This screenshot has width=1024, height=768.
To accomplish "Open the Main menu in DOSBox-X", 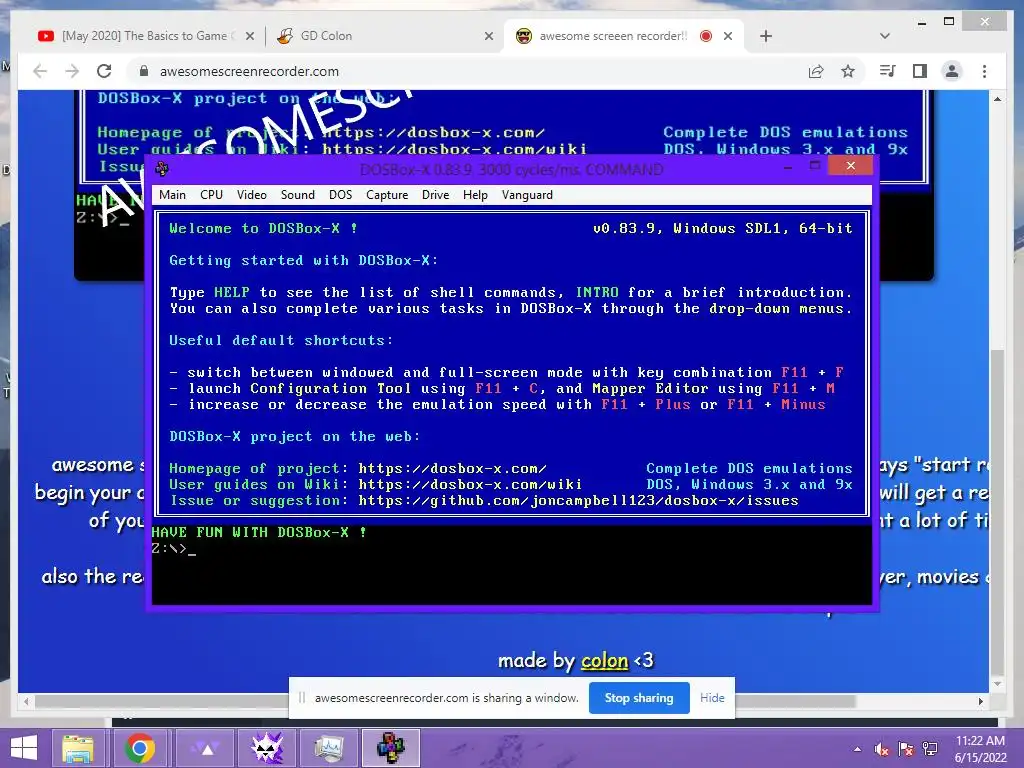I will pos(172,195).
